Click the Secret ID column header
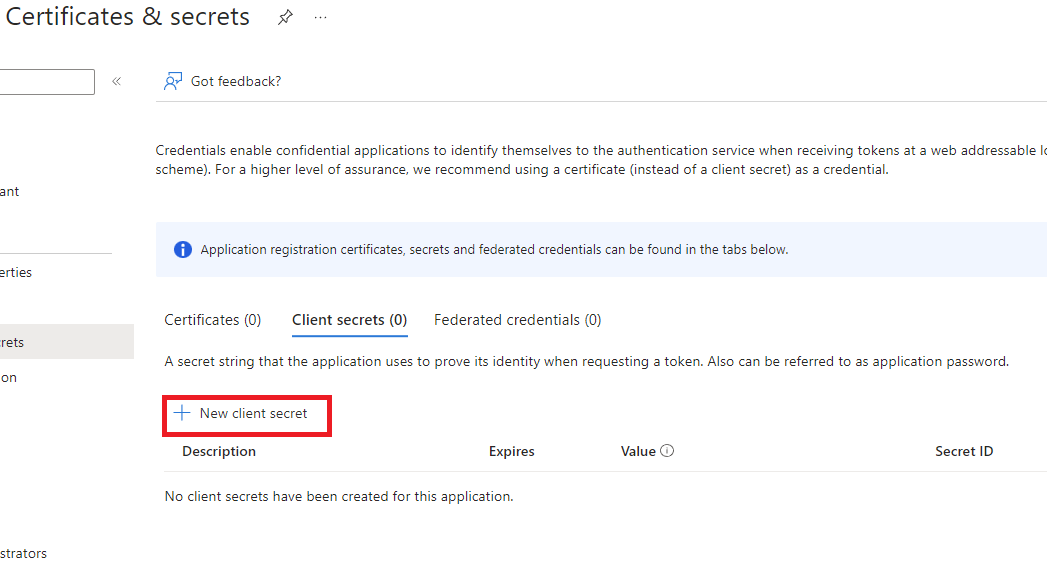This screenshot has width=1047, height=574. pyautogui.click(x=963, y=451)
